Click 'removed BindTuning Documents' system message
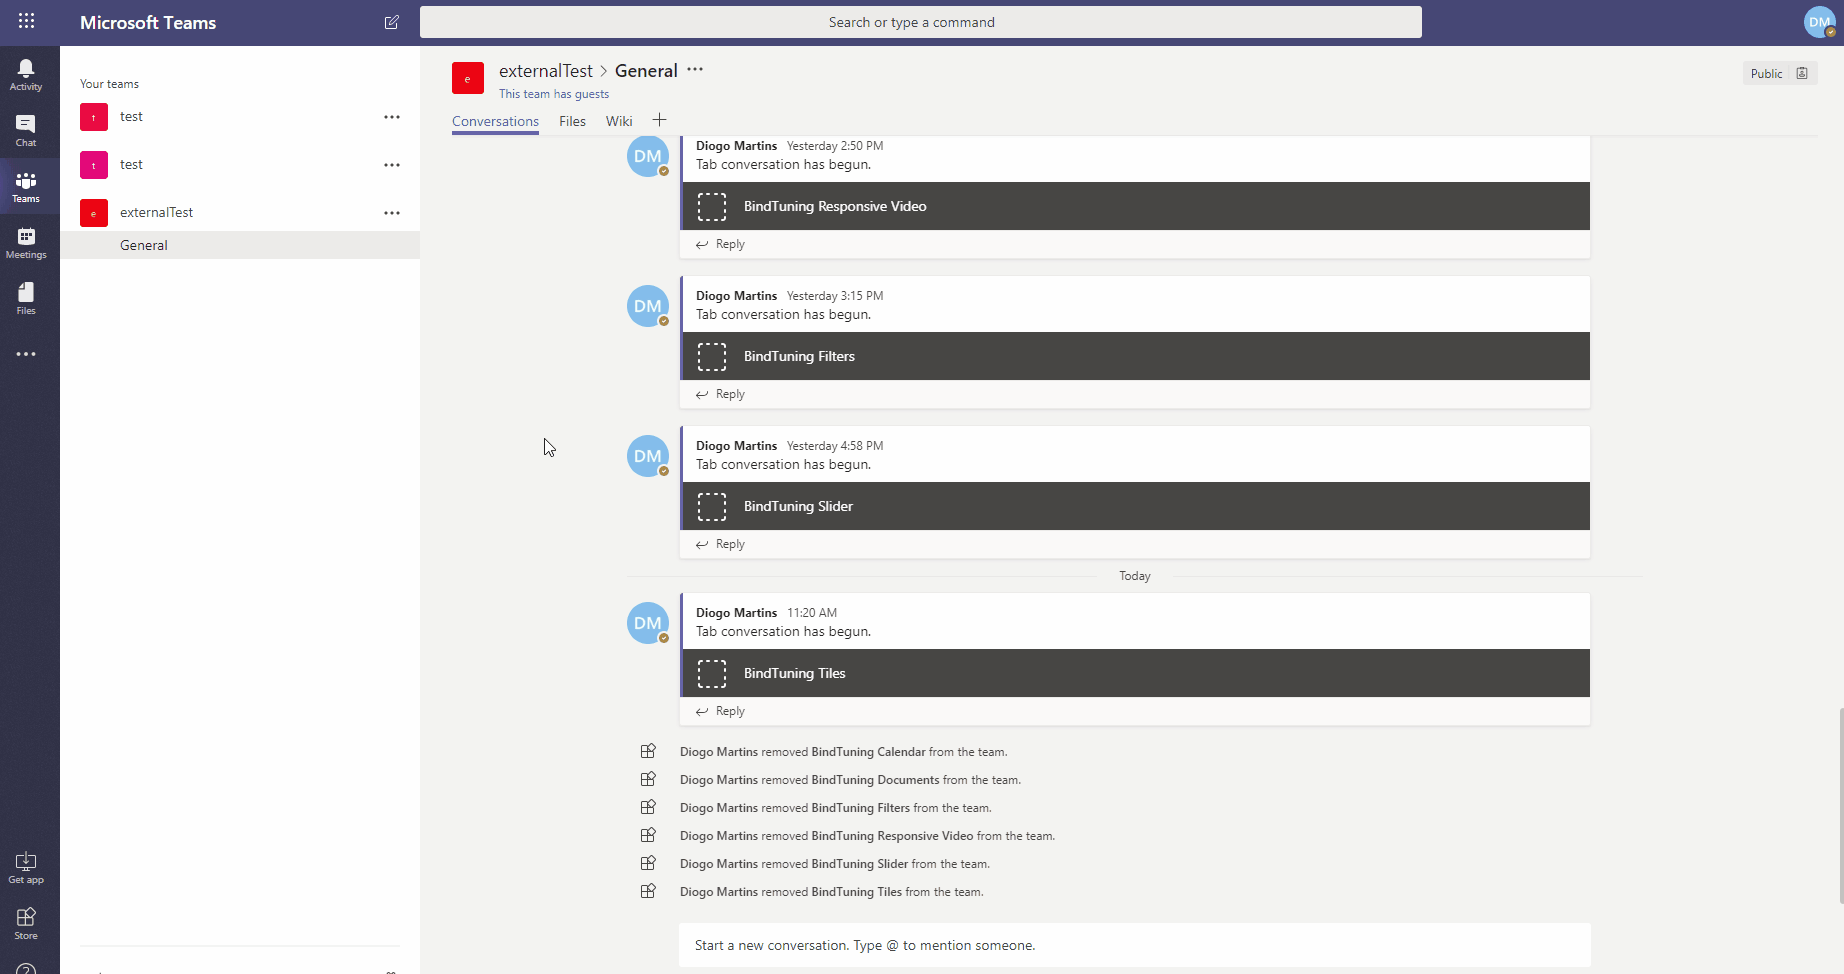 850,780
